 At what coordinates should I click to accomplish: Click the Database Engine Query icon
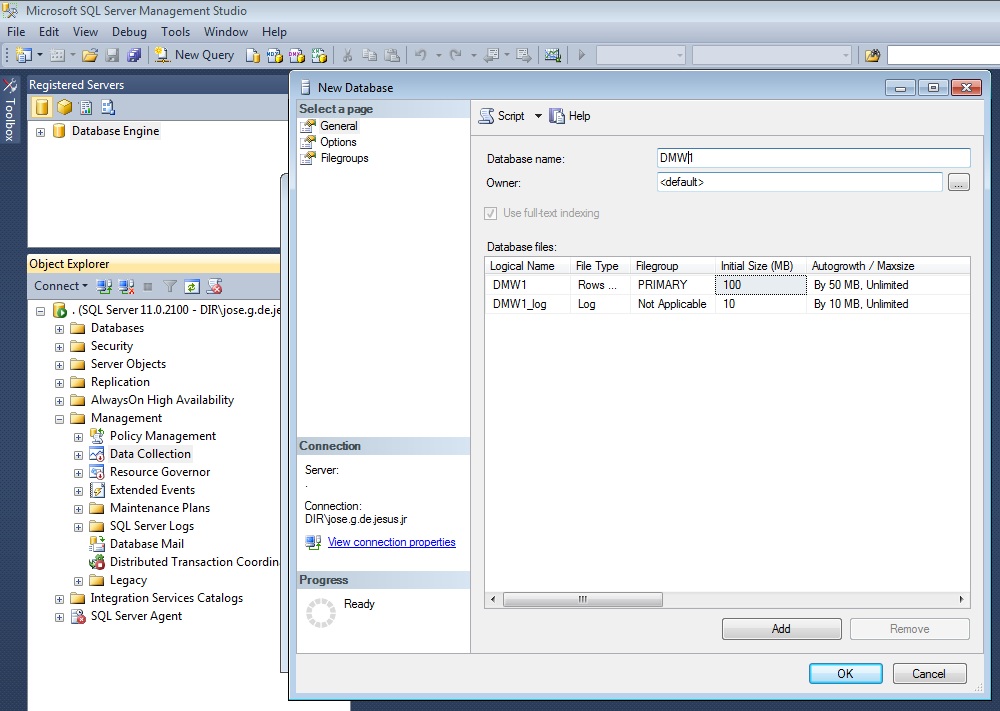click(253, 55)
